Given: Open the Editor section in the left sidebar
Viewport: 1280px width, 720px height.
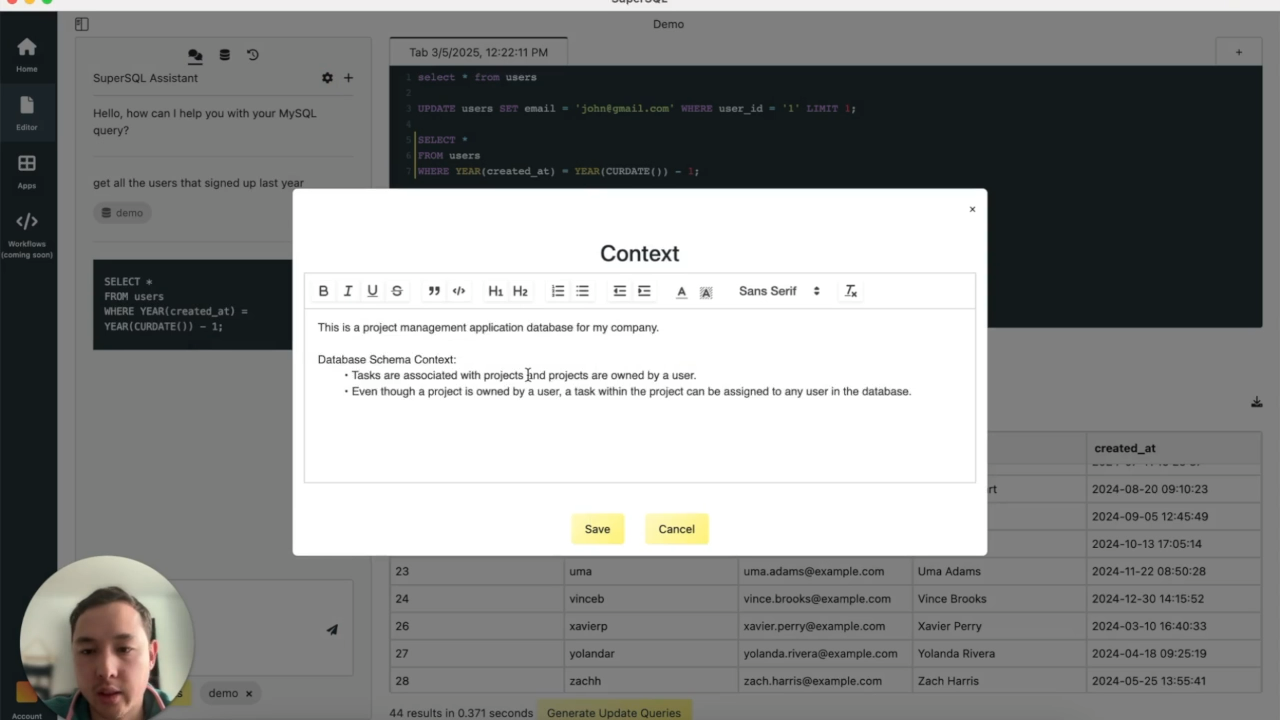Looking at the screenshot, I should 26,112.
